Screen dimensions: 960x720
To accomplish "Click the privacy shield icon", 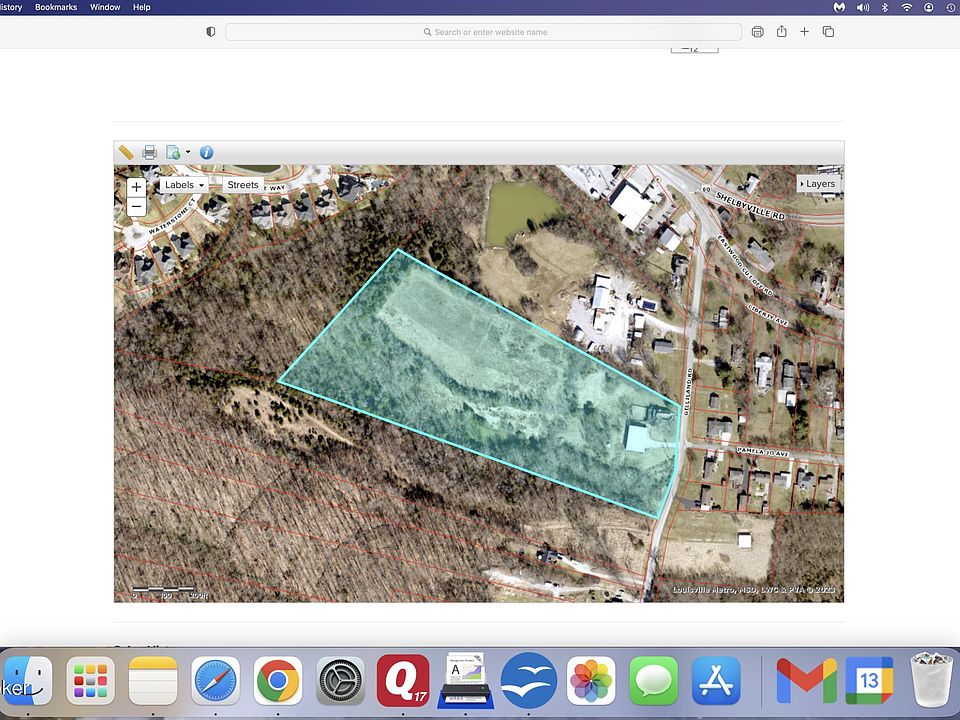I will pos(210,32).
